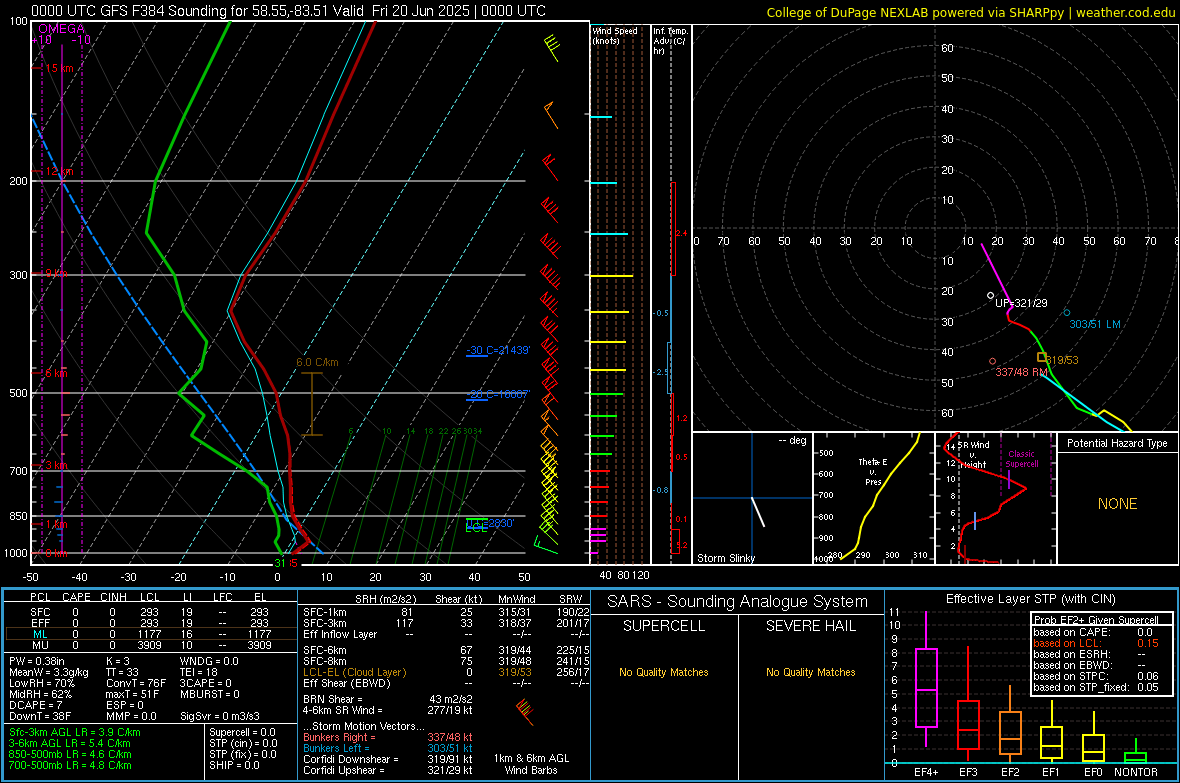Click the 'SEVERE HAIL' SARS column heading
Image resolution: width=1180 pixels, height=783 pixels.
coord(810,626)
